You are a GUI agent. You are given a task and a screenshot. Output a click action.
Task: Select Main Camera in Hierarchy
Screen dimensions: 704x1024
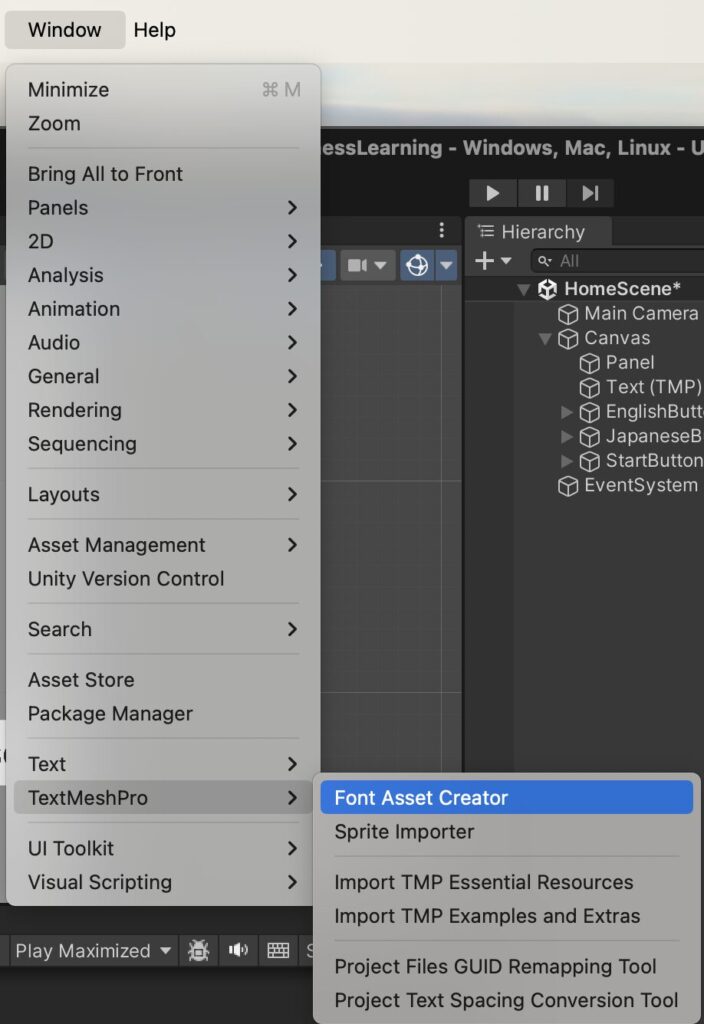coord(640,313)
